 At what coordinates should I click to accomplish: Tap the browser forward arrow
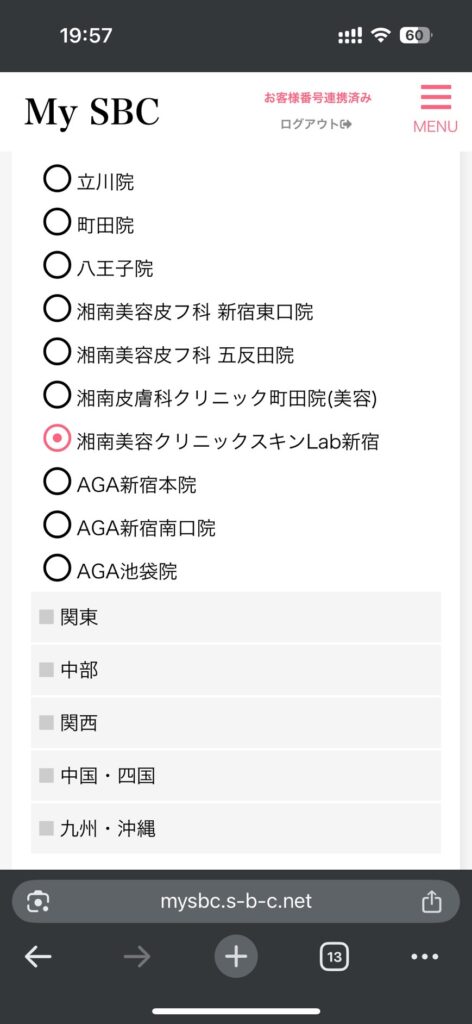pos(136,957)
